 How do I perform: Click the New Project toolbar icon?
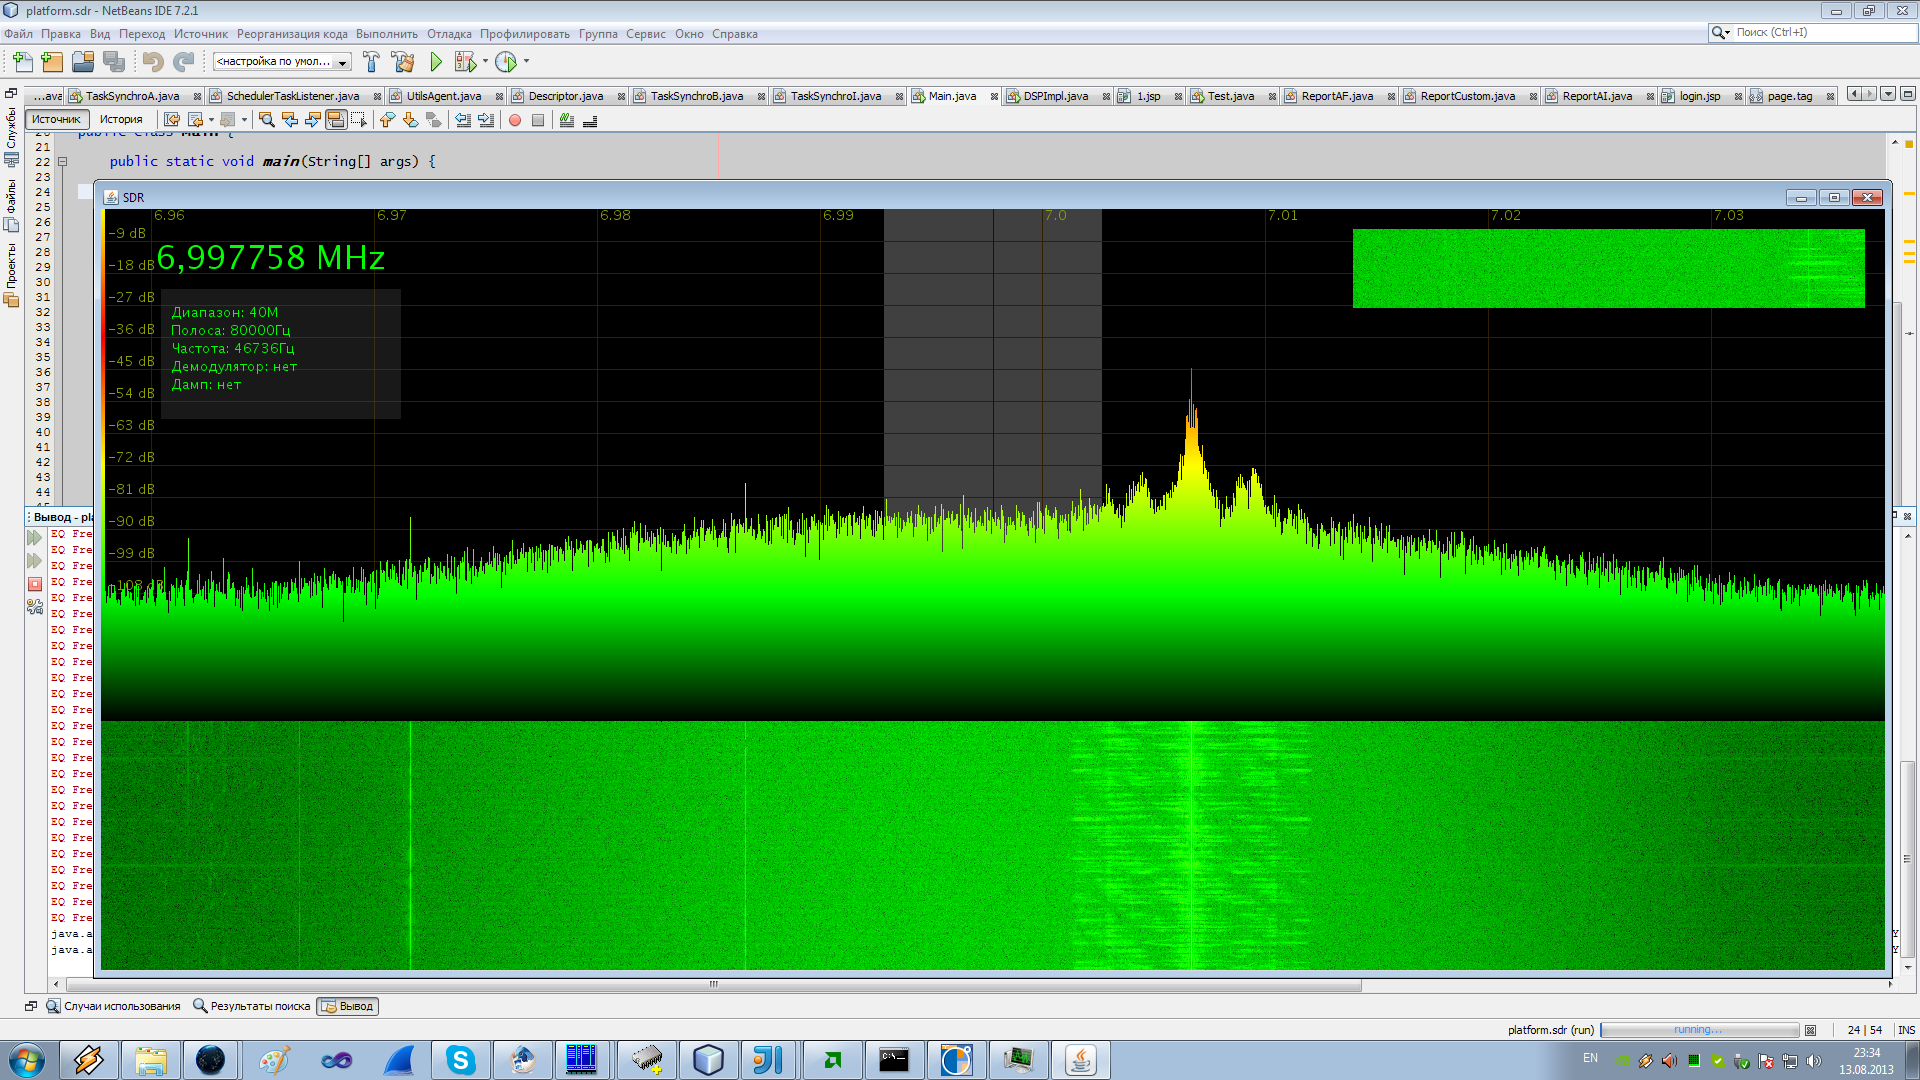[52, 62]
